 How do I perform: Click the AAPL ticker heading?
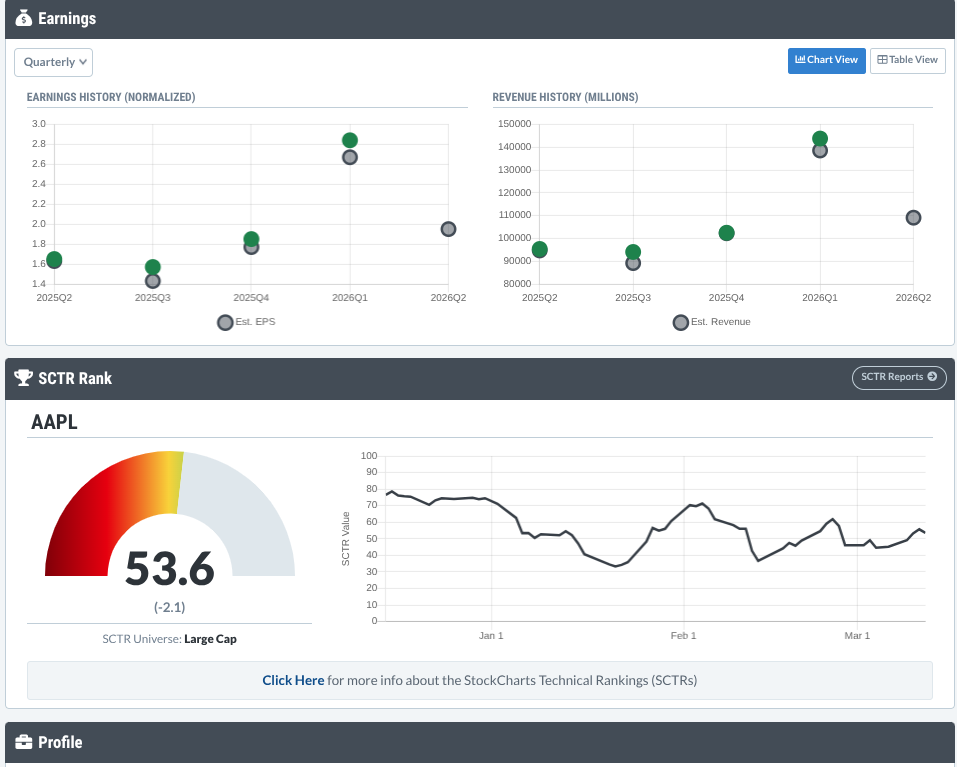coord(54,422)
